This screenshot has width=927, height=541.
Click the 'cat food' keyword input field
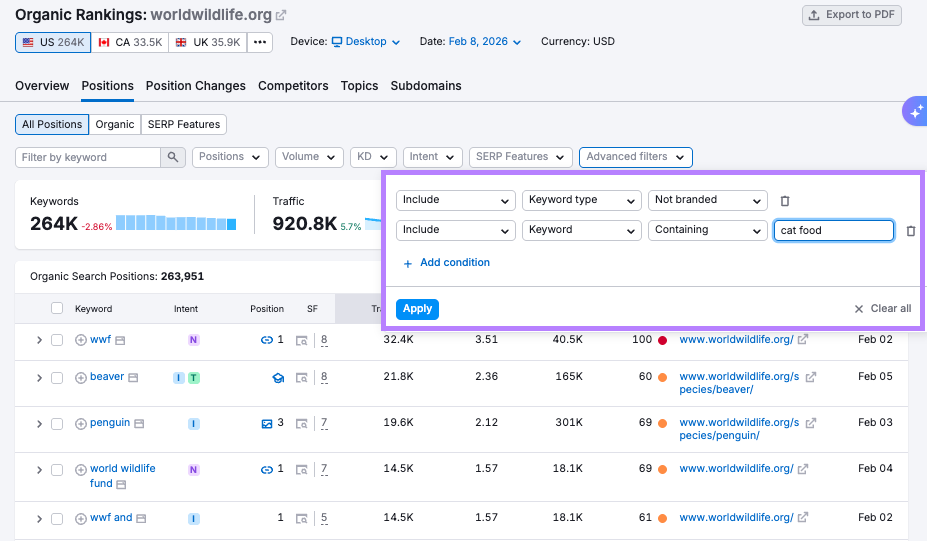tap(833, 230)
